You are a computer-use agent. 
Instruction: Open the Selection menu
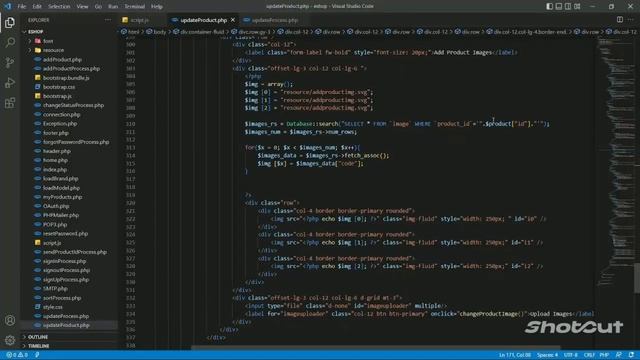[59, 6]
